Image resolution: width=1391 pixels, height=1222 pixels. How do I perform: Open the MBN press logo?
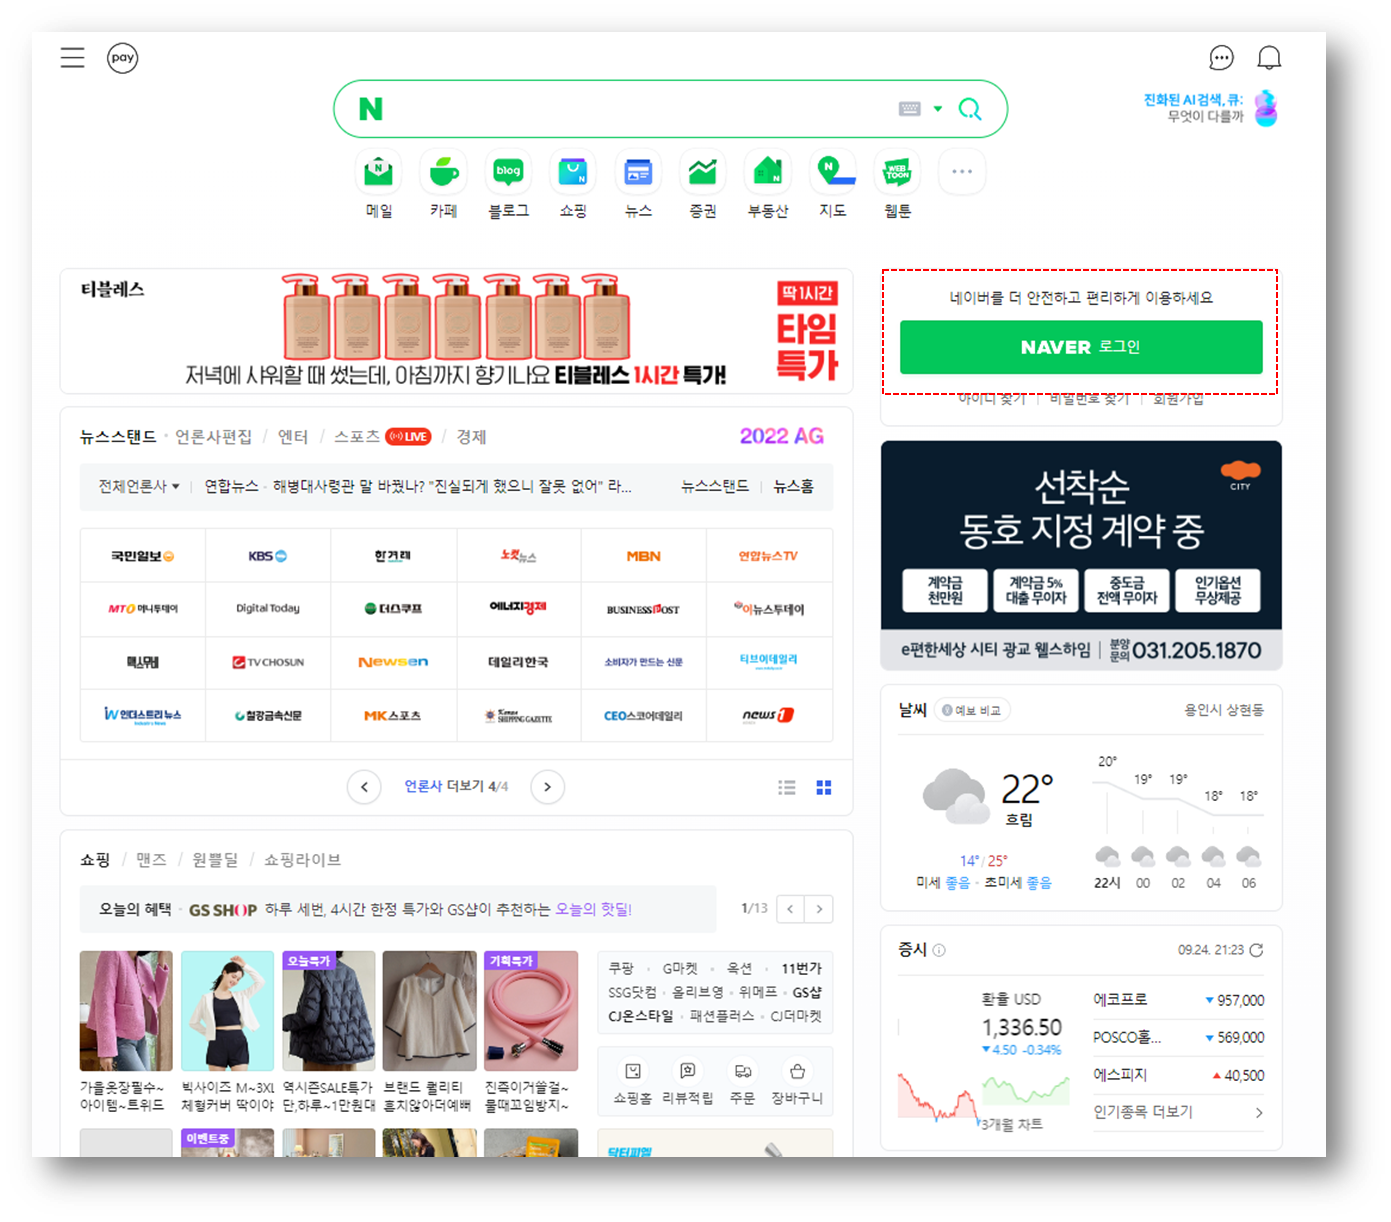tap(643, 556)
